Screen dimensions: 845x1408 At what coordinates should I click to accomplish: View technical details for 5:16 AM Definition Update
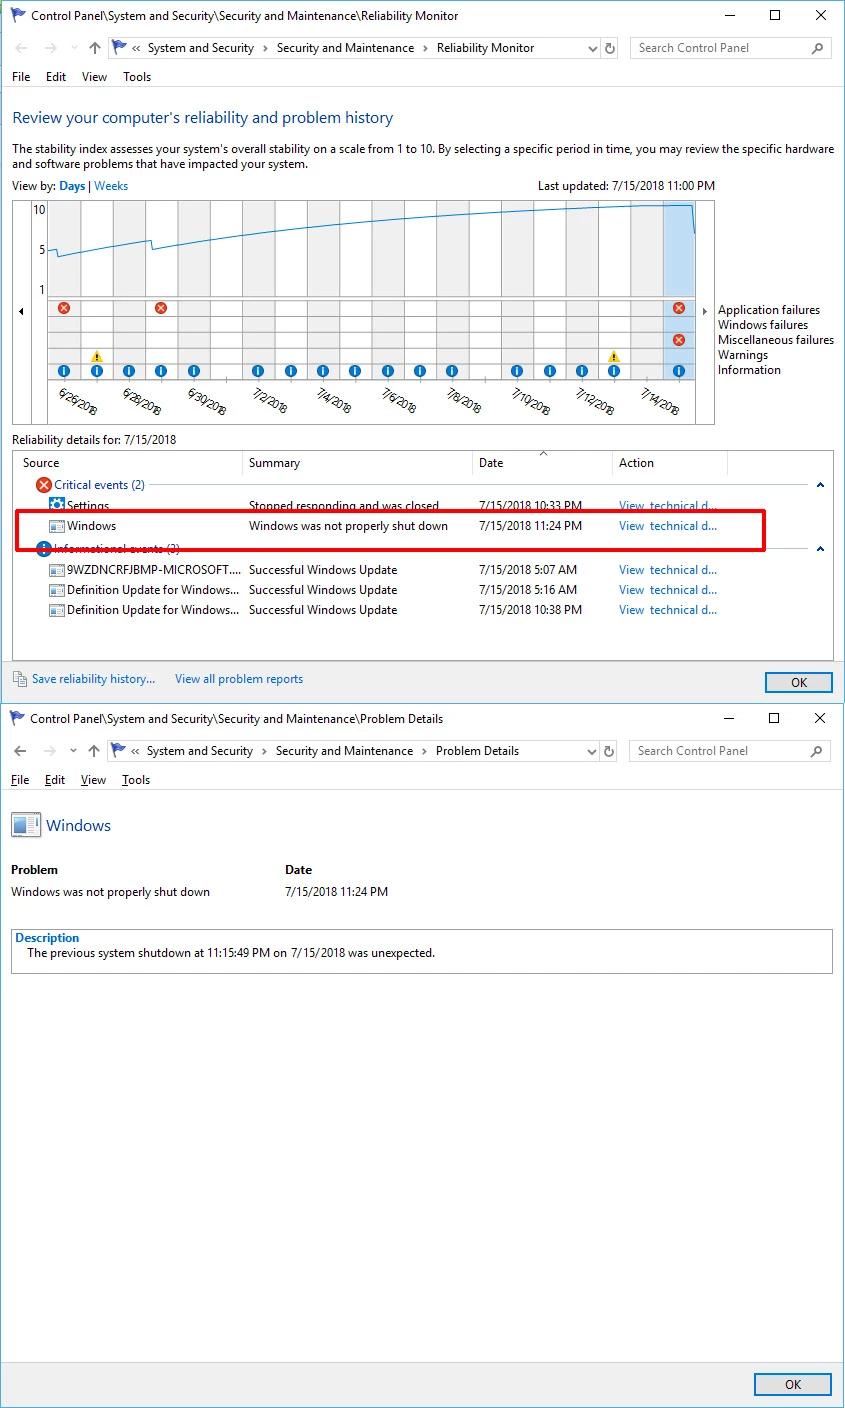point(668,590)
